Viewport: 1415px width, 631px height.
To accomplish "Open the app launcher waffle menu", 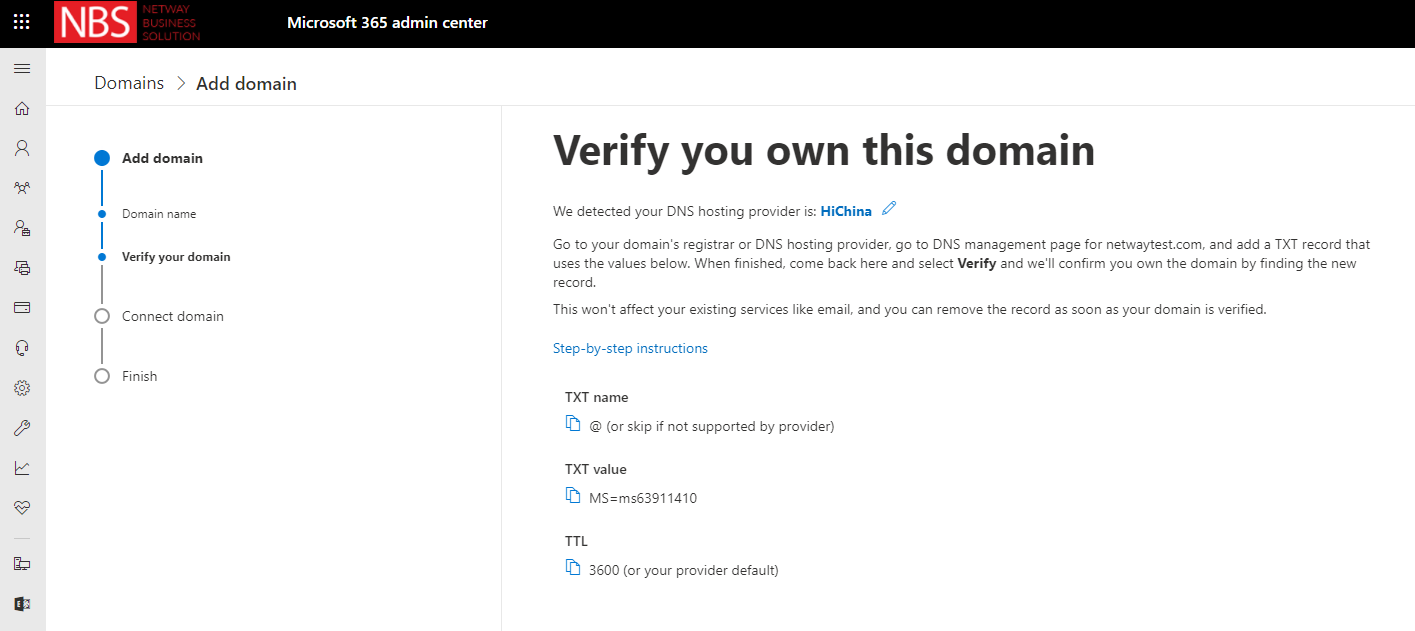I will click(x=22, y=22).
